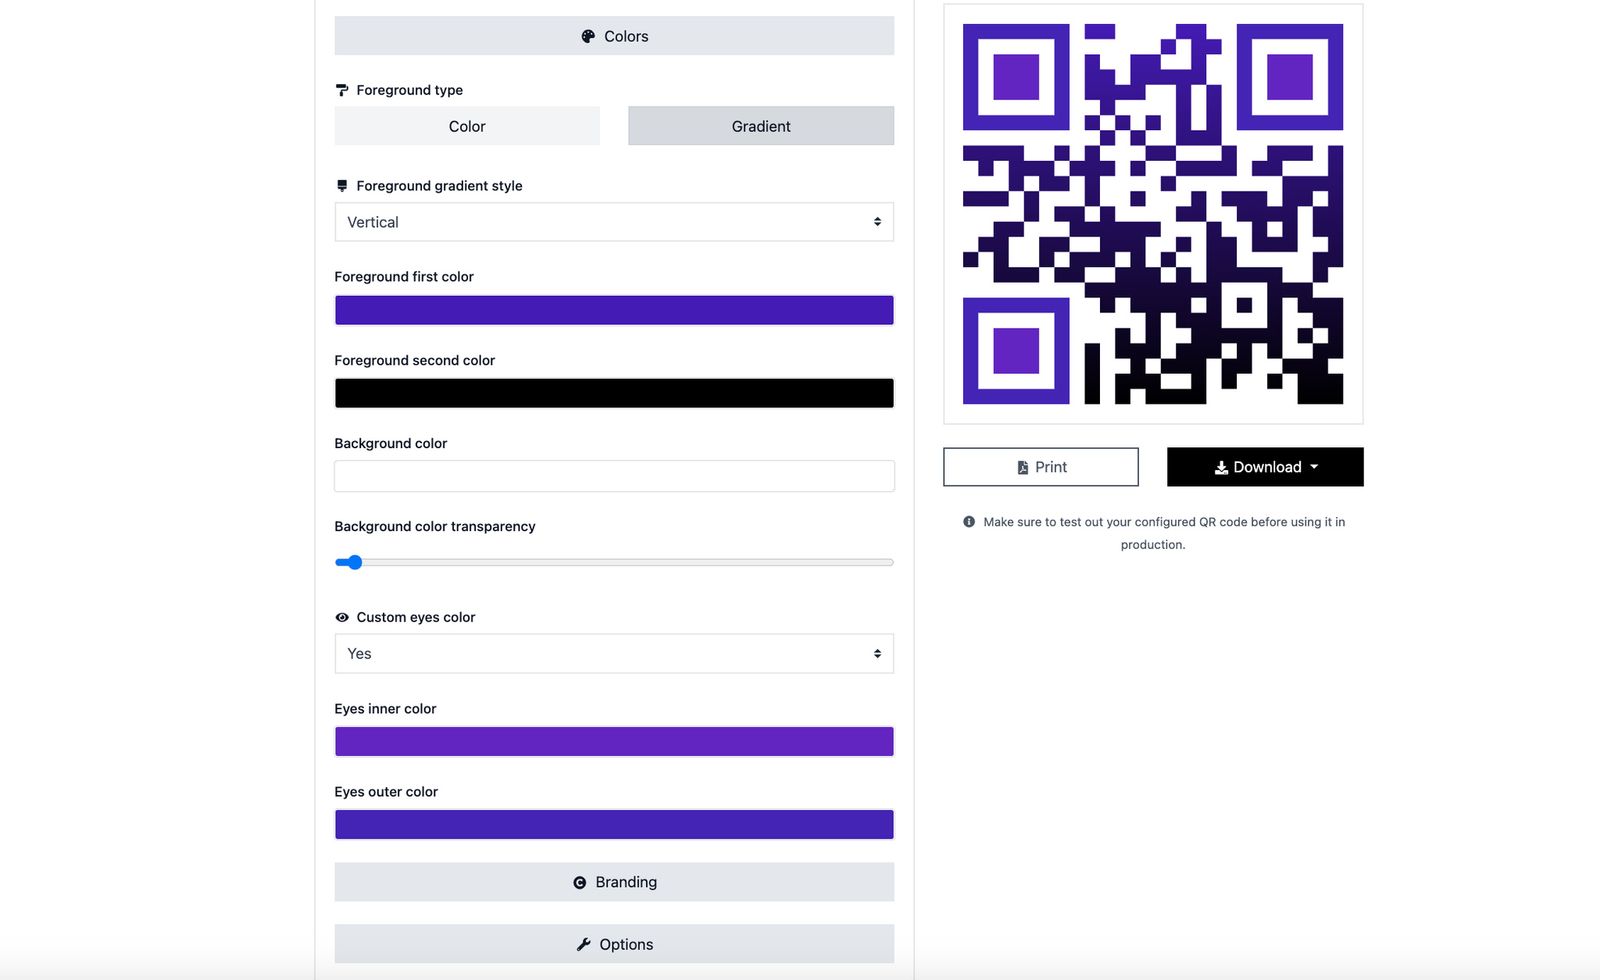The width and height of the screenshot is (1600, 980).
Task: Click the palette icon beside Colors
Action: (589, 36)
